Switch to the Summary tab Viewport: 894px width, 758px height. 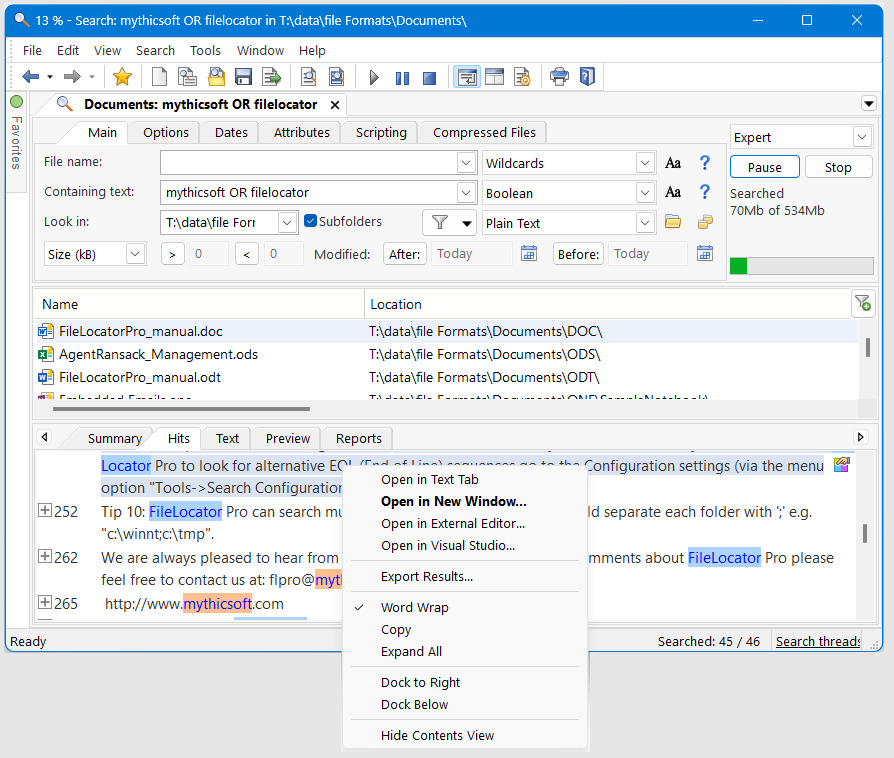tap(115, 439)
